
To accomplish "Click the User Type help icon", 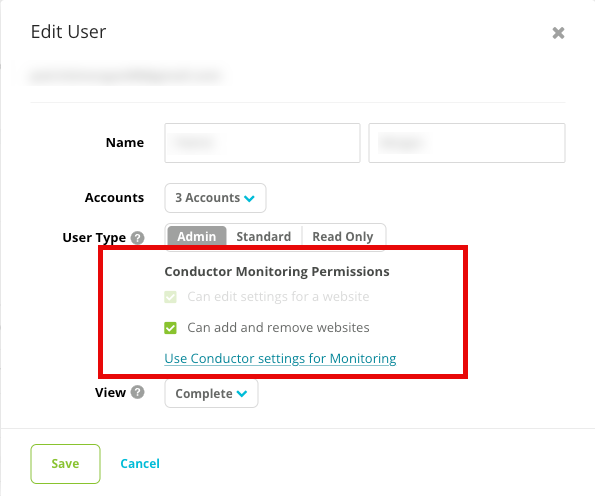I will click(x=137, y=238).
